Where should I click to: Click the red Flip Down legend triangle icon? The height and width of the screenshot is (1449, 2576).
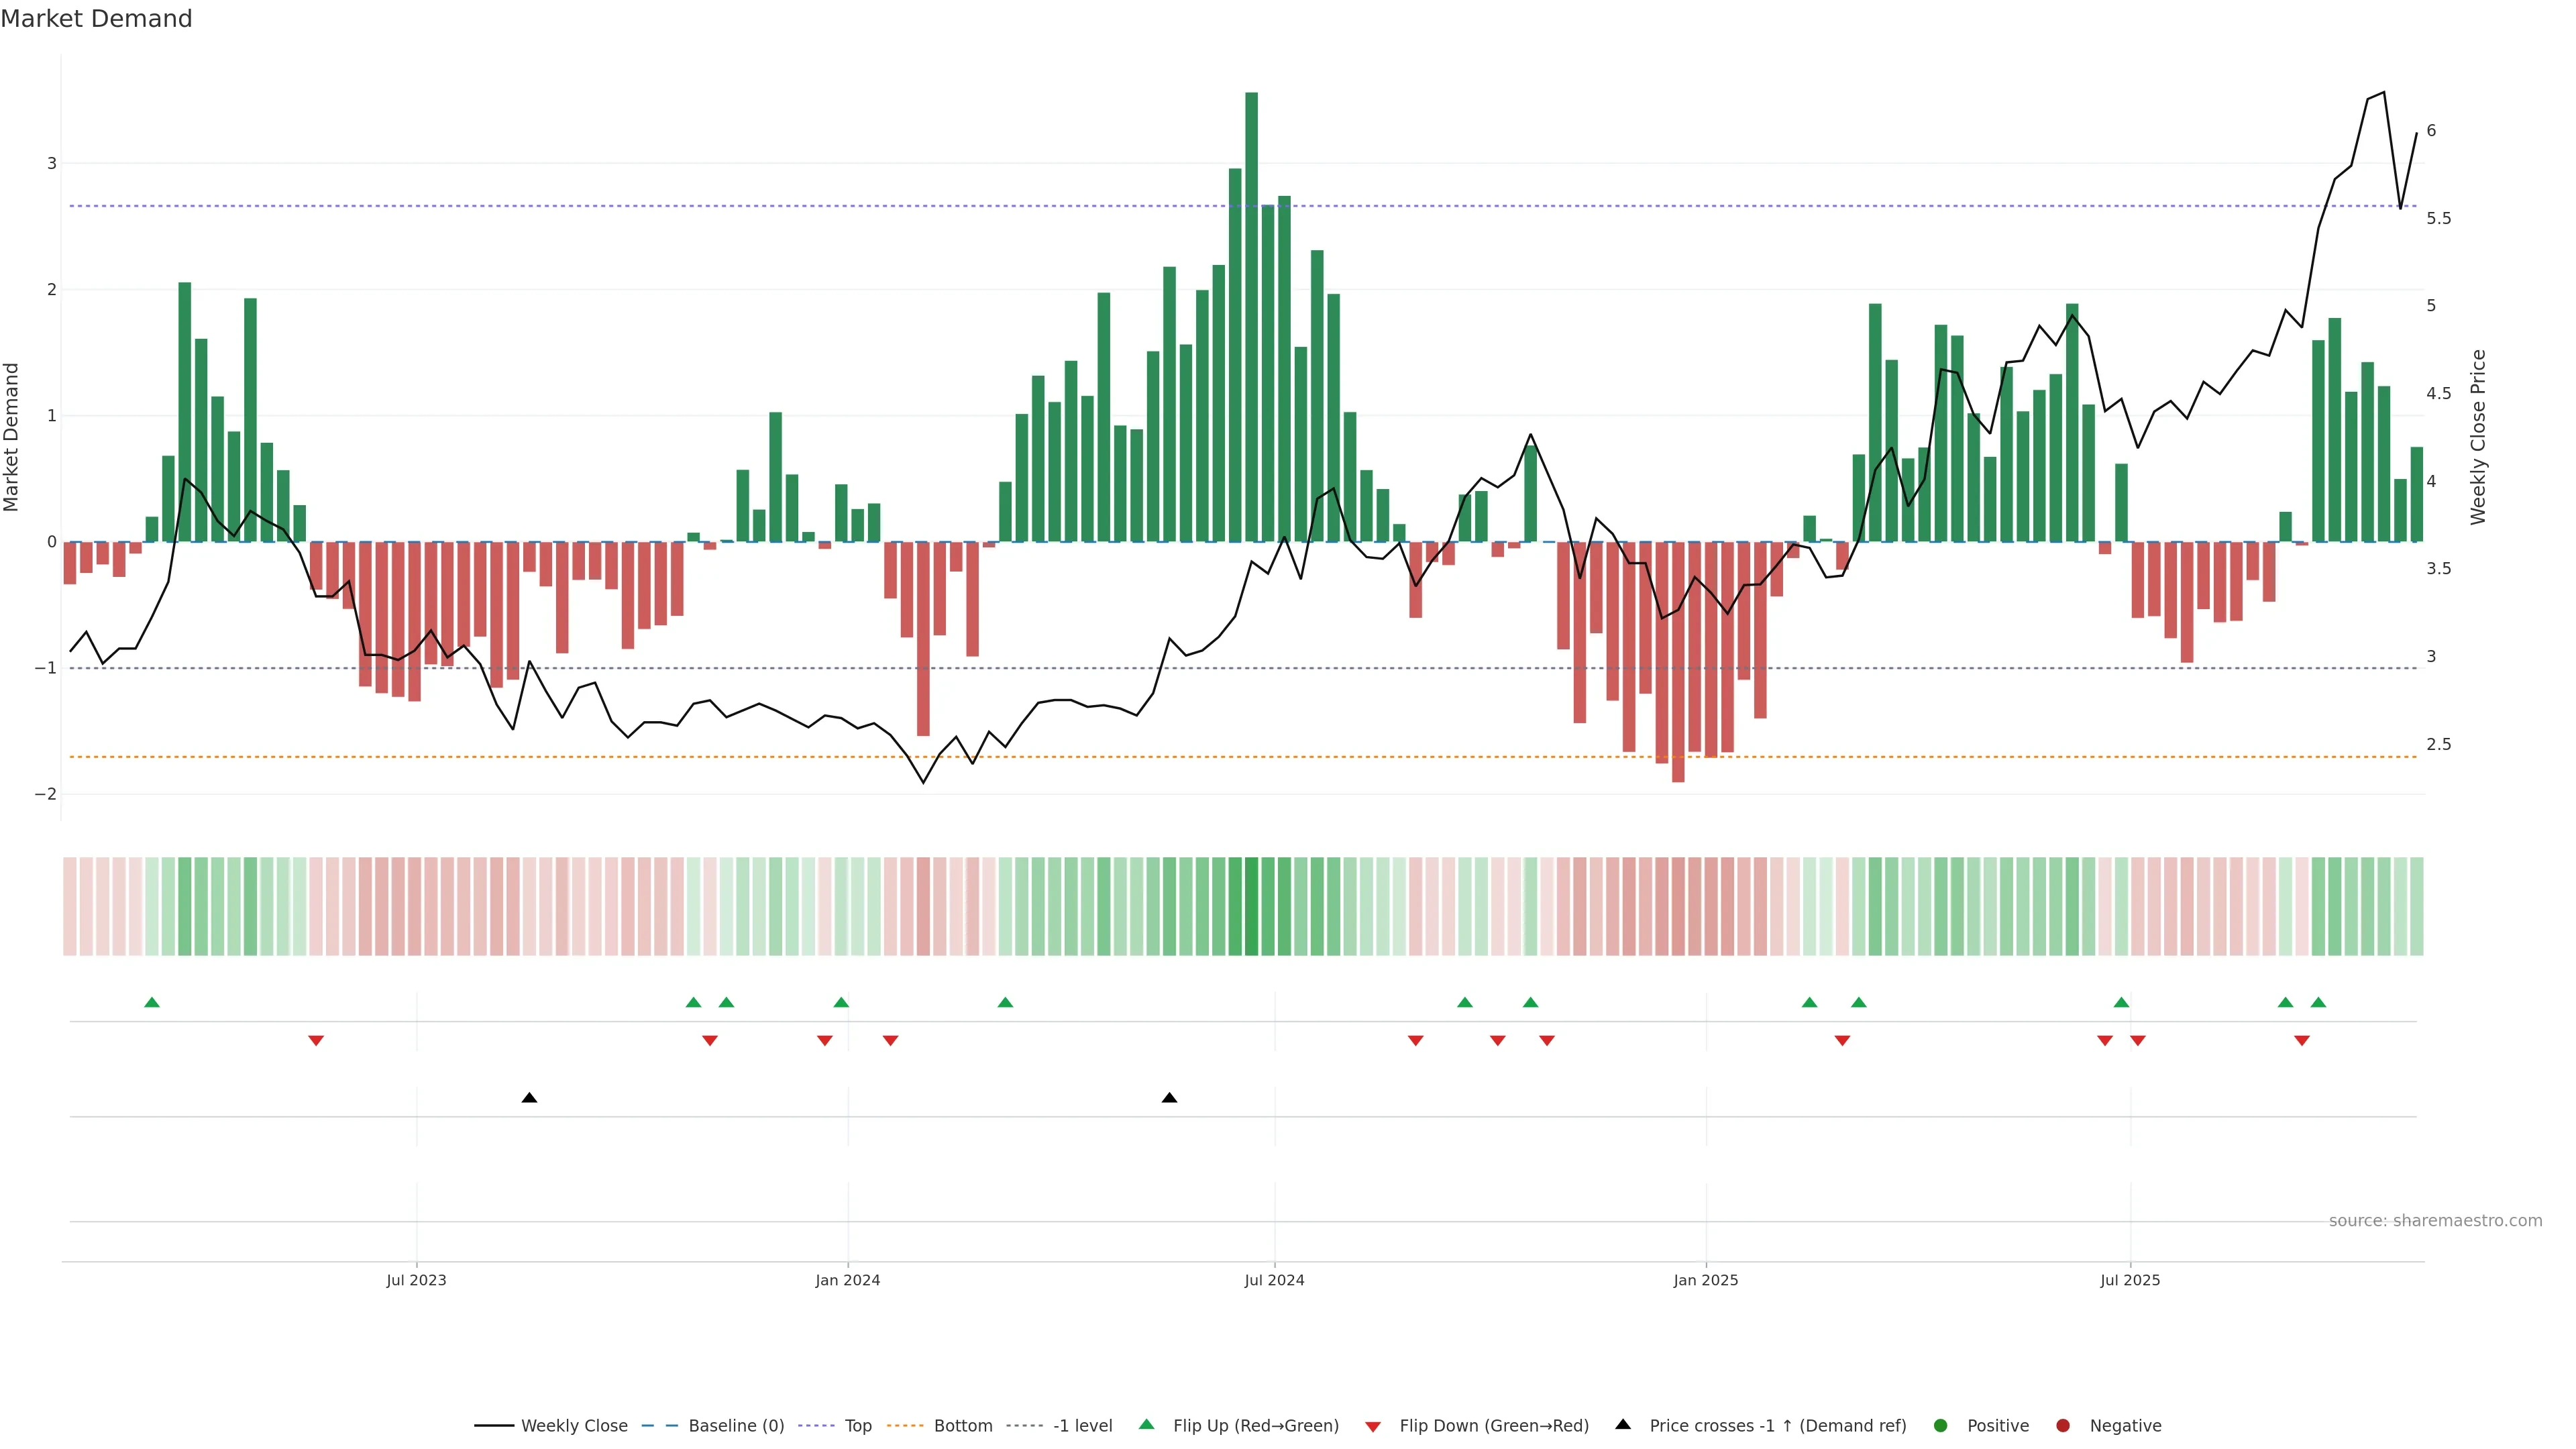[1373, 1426]
